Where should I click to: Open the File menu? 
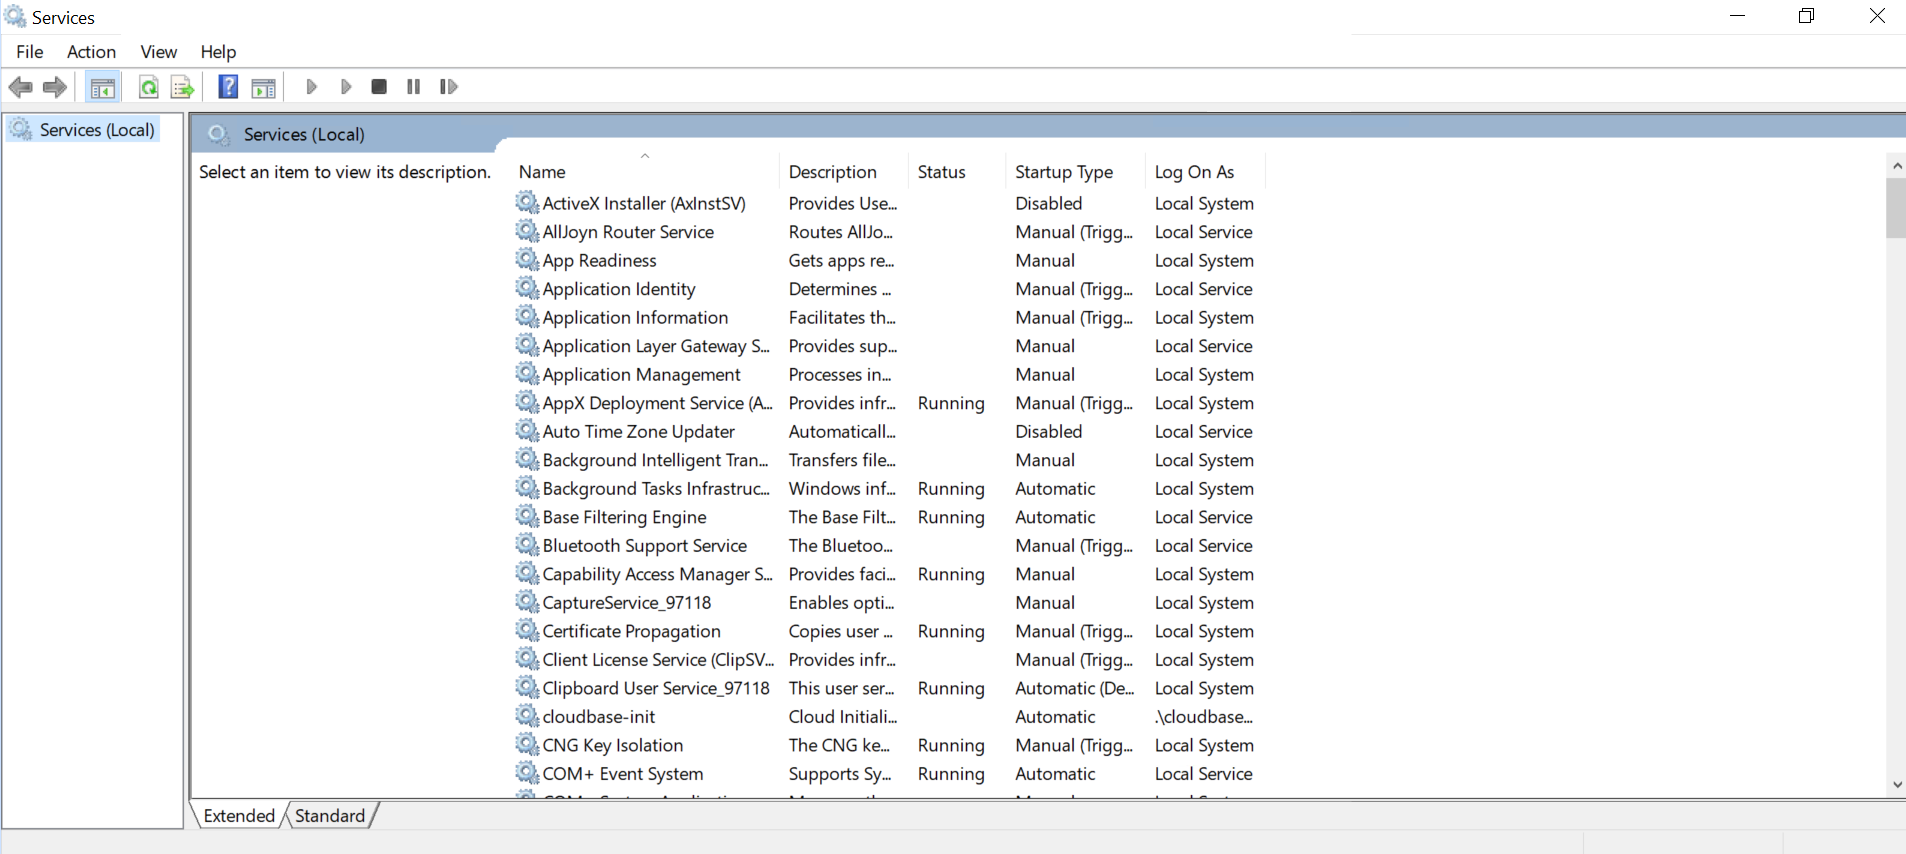29,52
